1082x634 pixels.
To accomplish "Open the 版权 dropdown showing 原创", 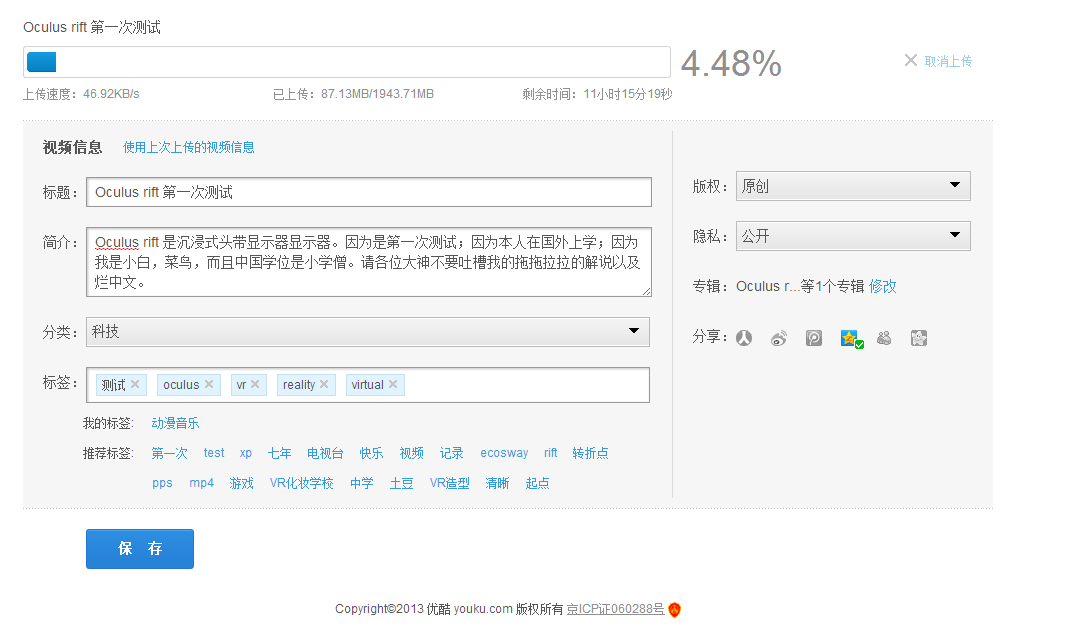I will point(853,186).
